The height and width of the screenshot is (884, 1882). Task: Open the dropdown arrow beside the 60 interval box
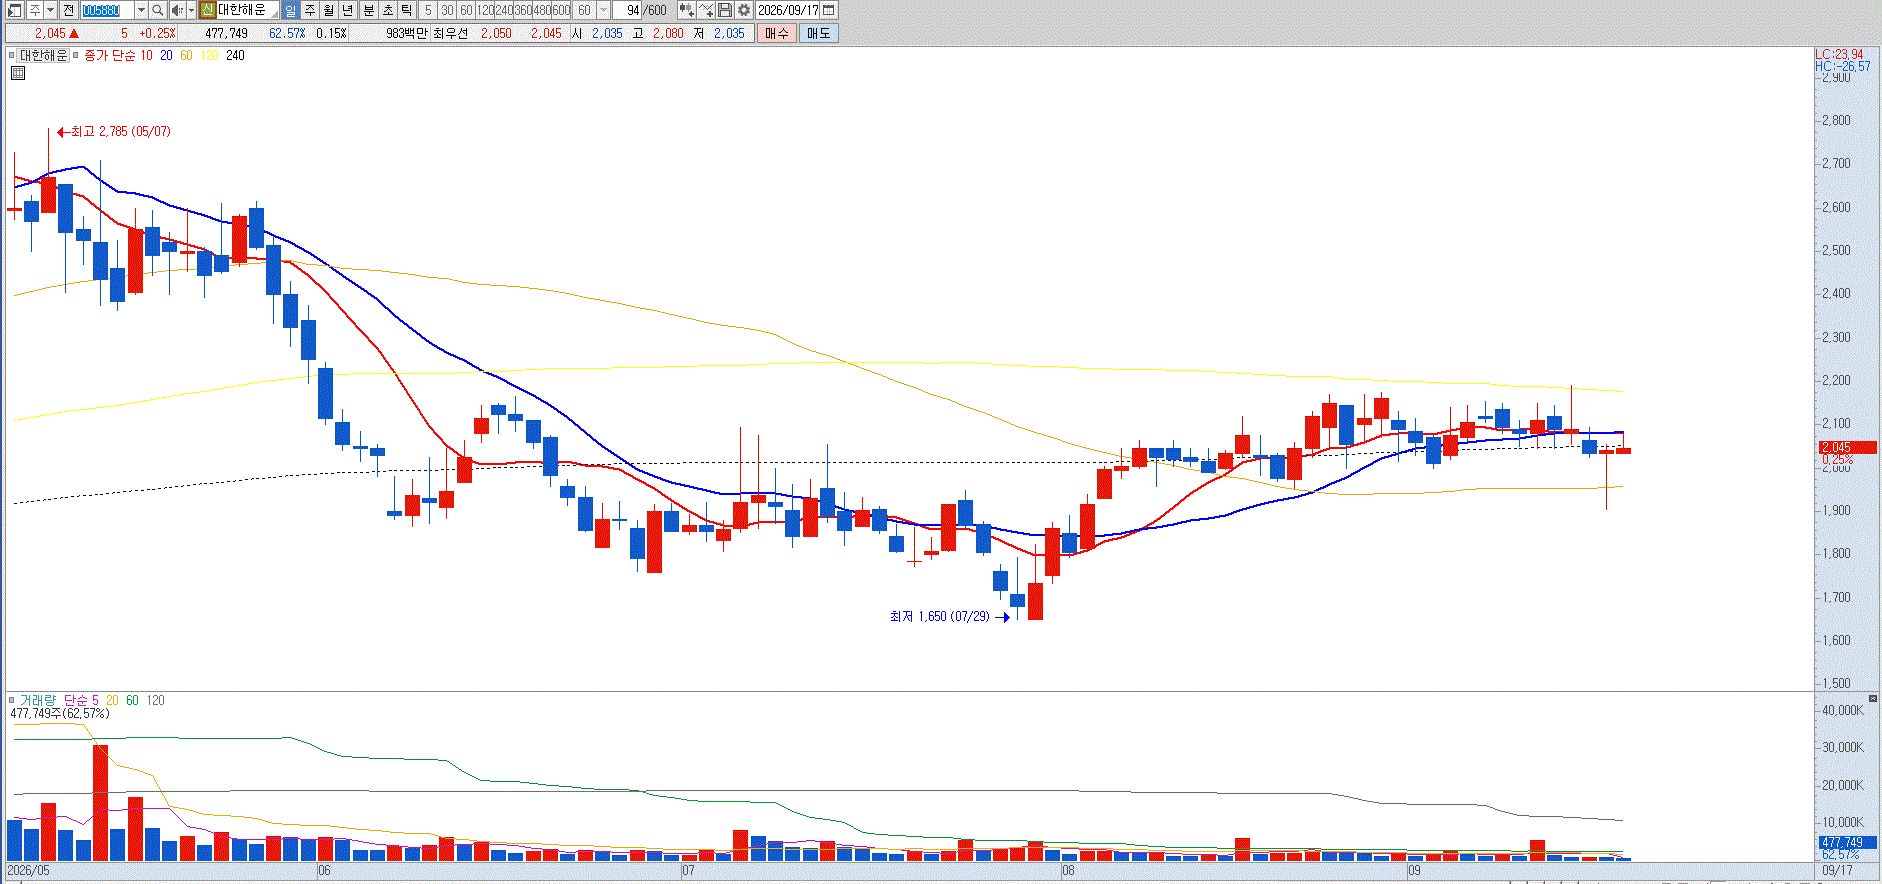[x=603, y=10]
